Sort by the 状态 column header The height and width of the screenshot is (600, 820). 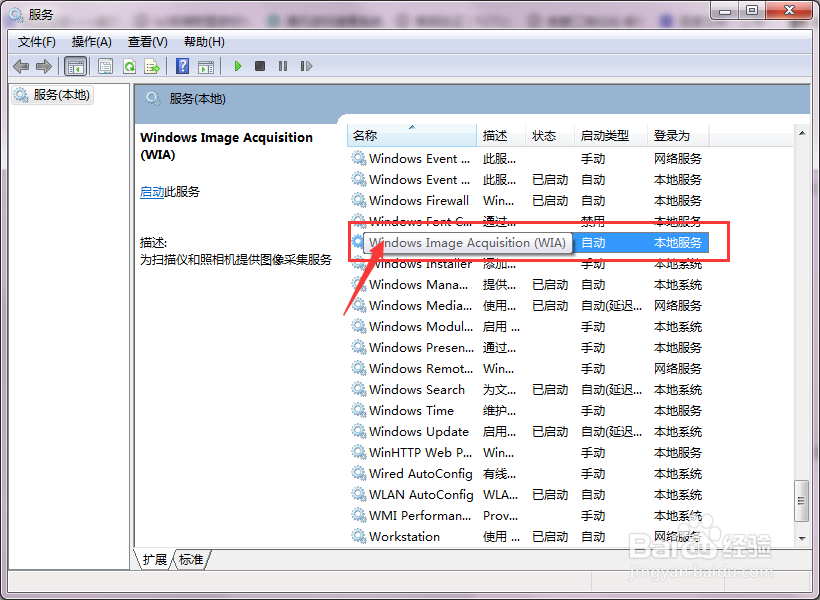pos(550,135)
